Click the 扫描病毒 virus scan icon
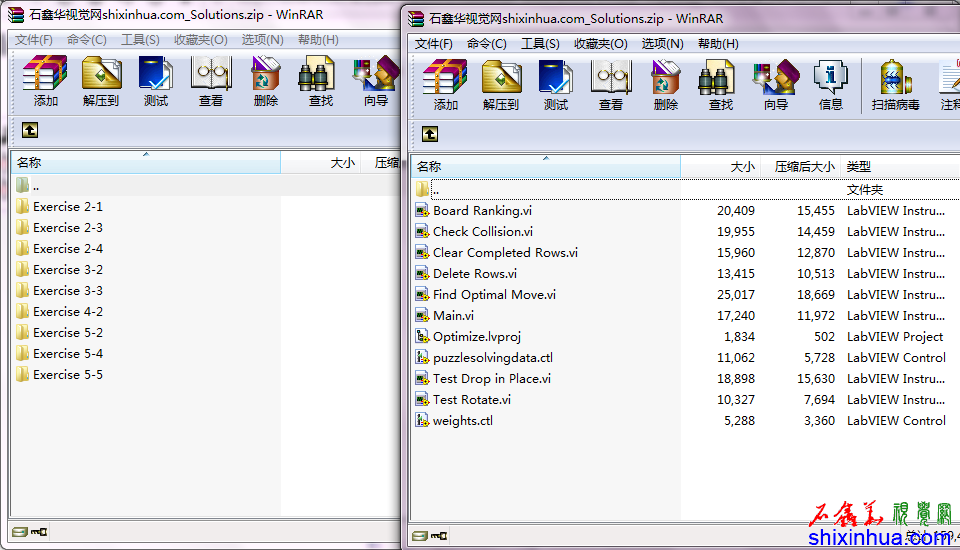The image size is (960, 550). [x=894, y=84]
